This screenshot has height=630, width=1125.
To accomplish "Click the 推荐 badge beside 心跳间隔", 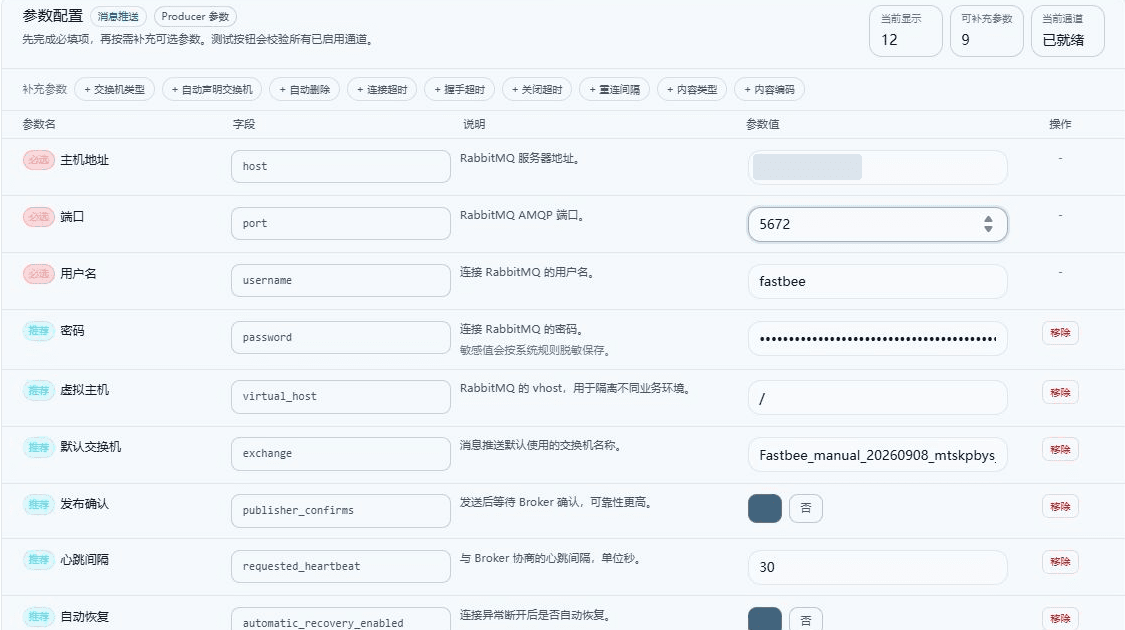I will (39, 560).
